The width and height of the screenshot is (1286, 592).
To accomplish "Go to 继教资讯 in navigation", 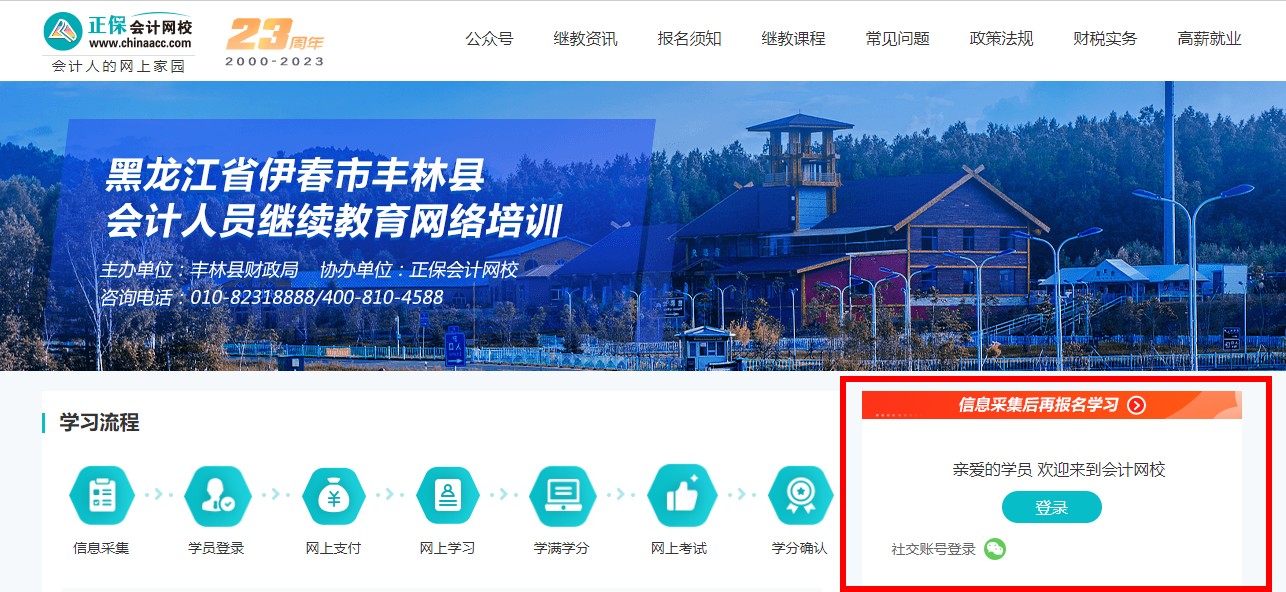I will 585,39.
